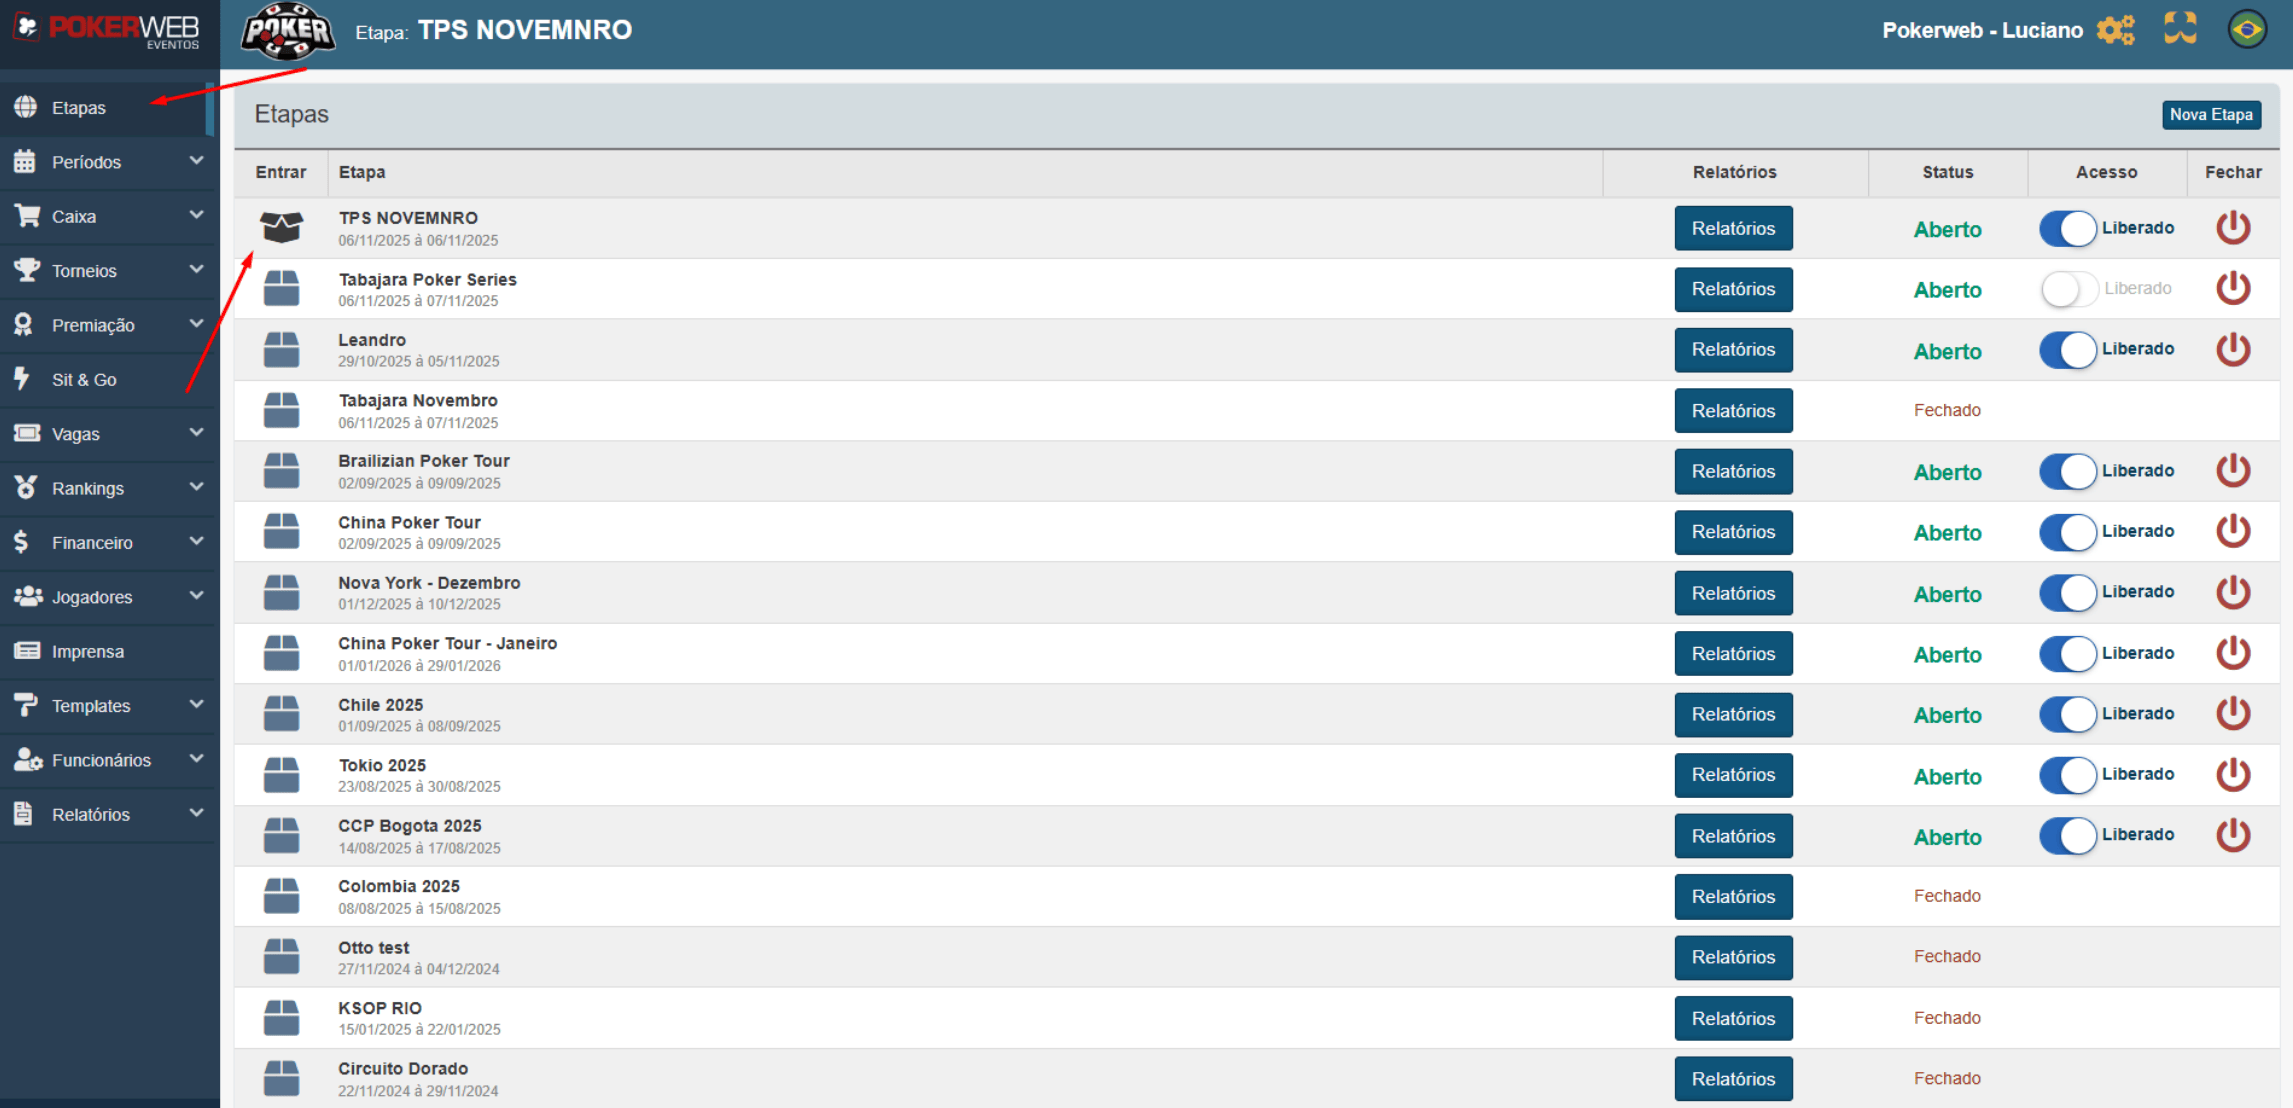Go to the Imprensa sidebar item
2293x1108 pixels.
(x=88, y=652)
